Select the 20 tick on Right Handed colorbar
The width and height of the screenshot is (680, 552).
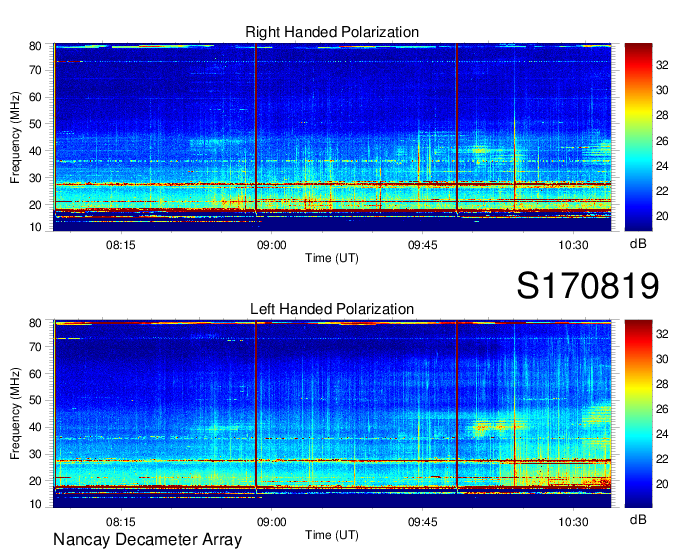point(662,216)
